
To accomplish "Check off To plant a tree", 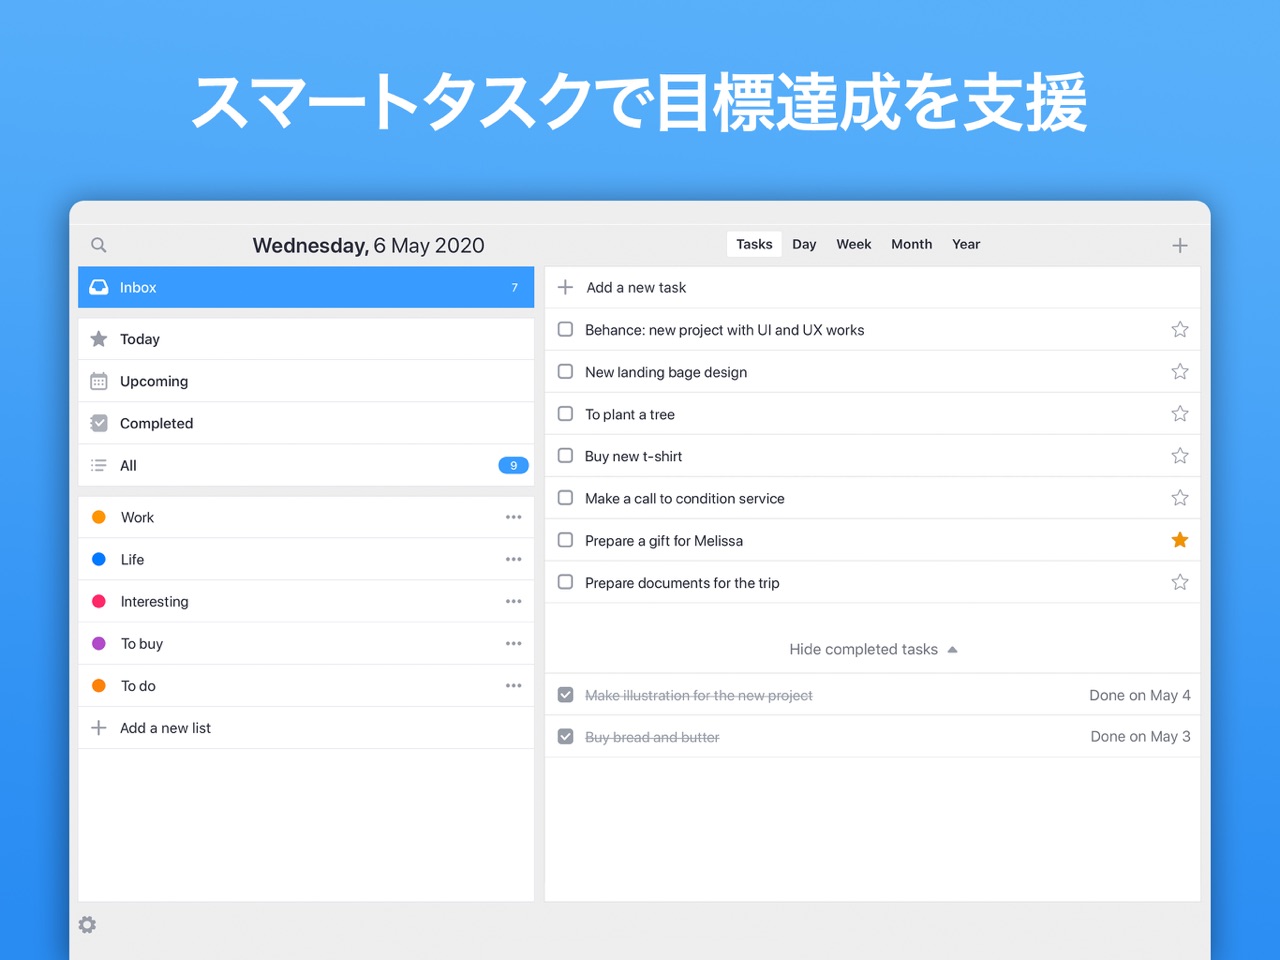I will pyautogui.click(x=565, y=413).
